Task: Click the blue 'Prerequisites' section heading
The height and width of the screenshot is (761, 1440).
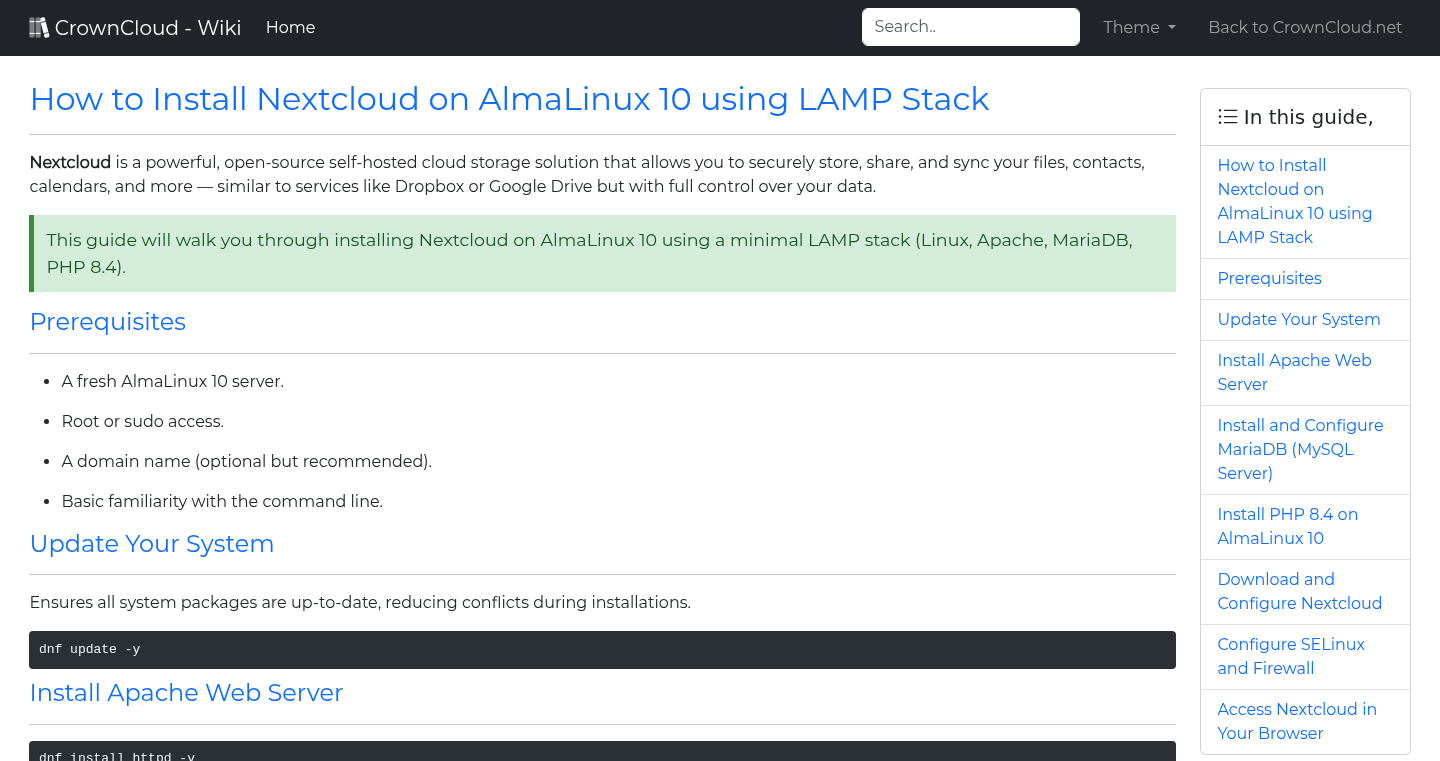Action: 107,321
